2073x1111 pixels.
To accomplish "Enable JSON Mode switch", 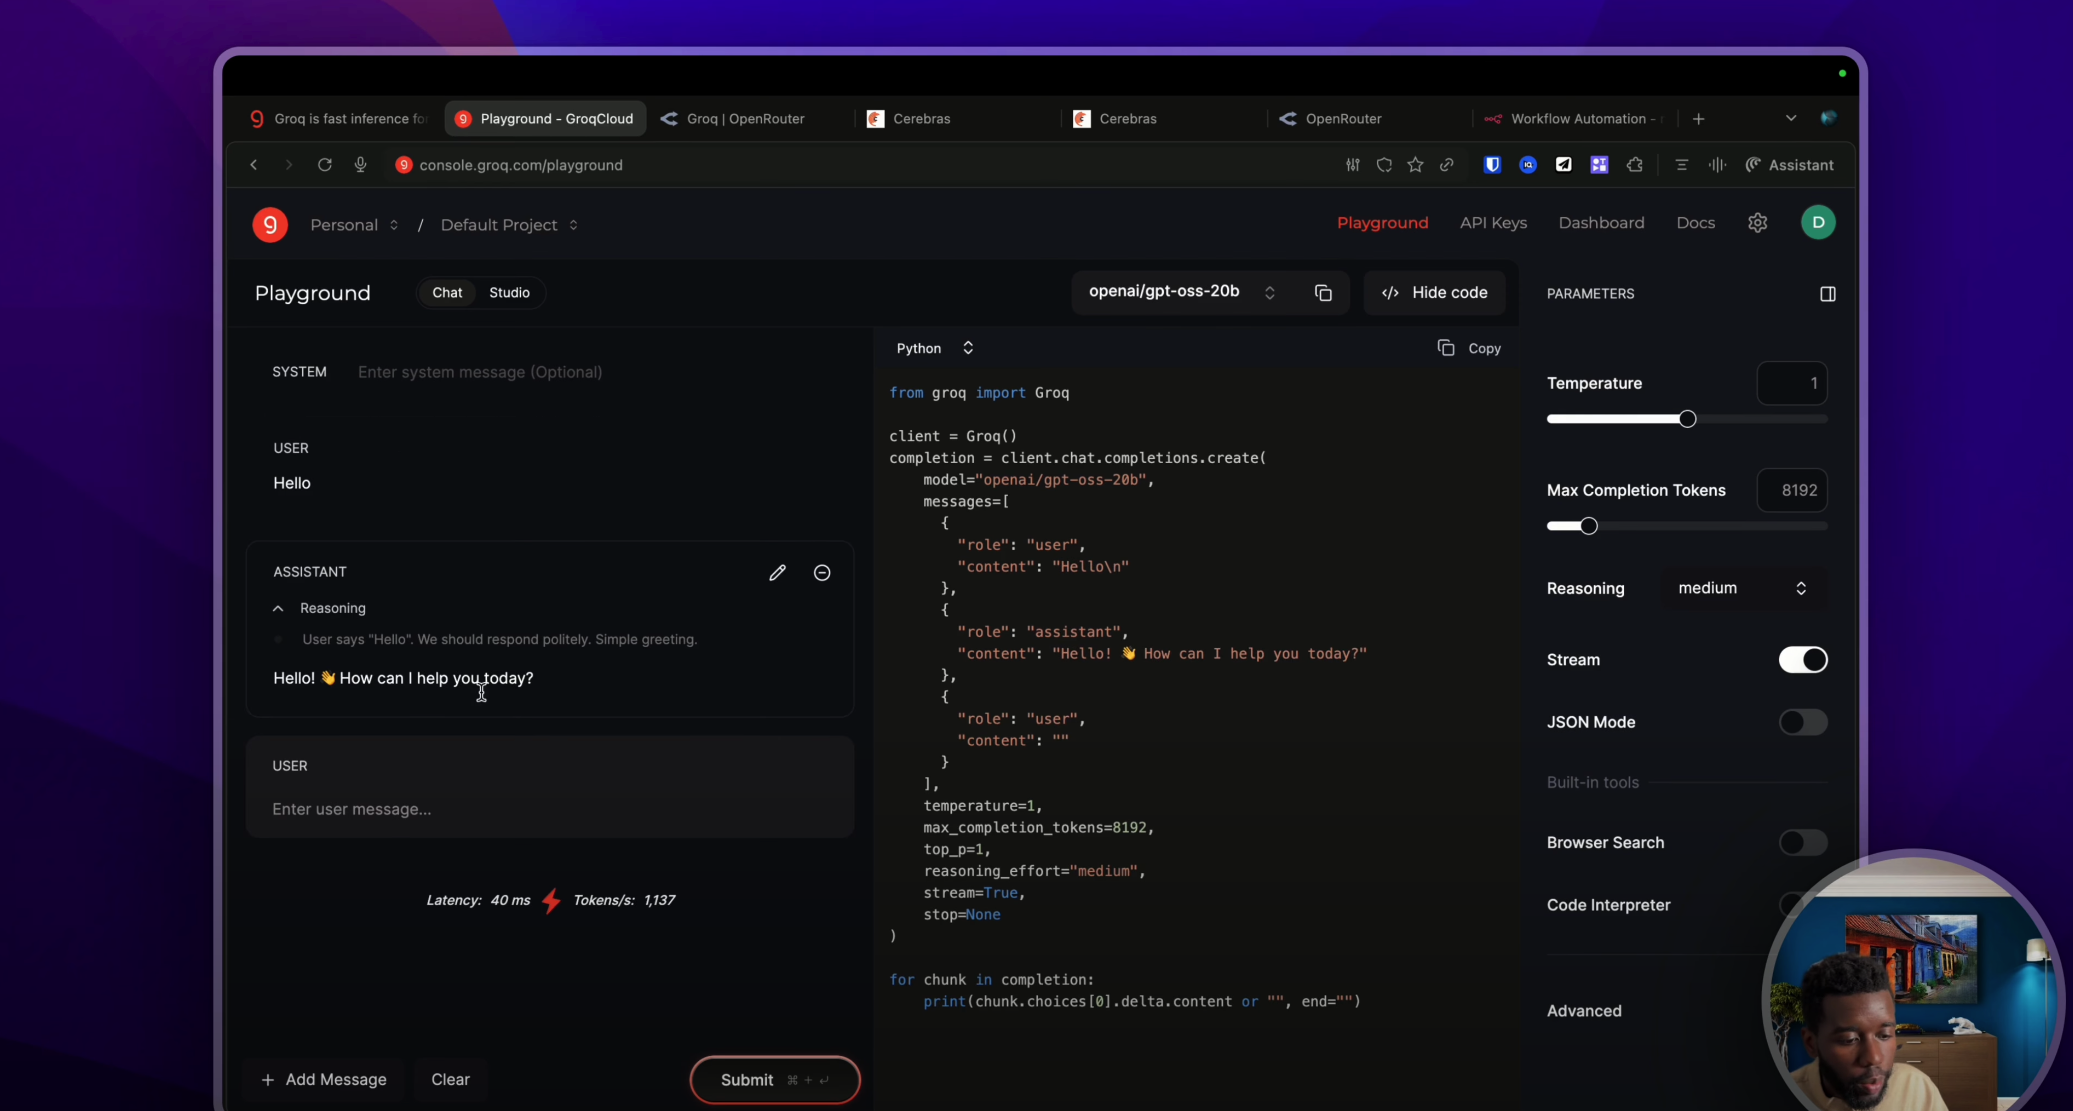I will point(1802,722).
